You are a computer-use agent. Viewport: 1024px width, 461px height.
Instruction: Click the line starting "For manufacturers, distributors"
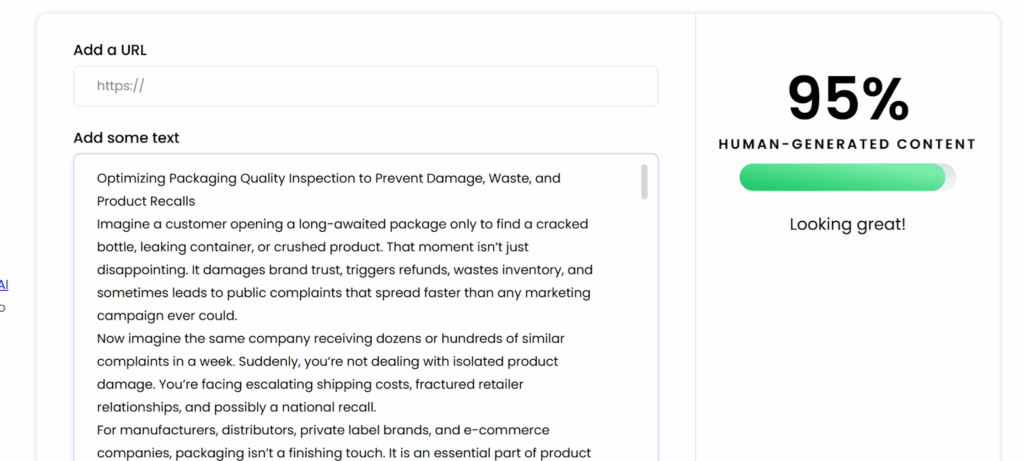click(x=322, y=430)
